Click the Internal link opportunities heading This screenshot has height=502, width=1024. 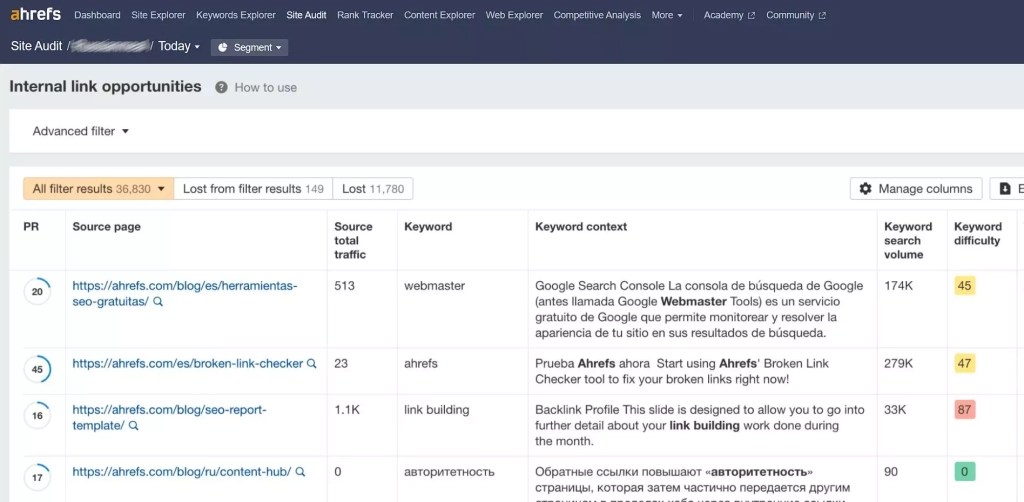point(105,86)
